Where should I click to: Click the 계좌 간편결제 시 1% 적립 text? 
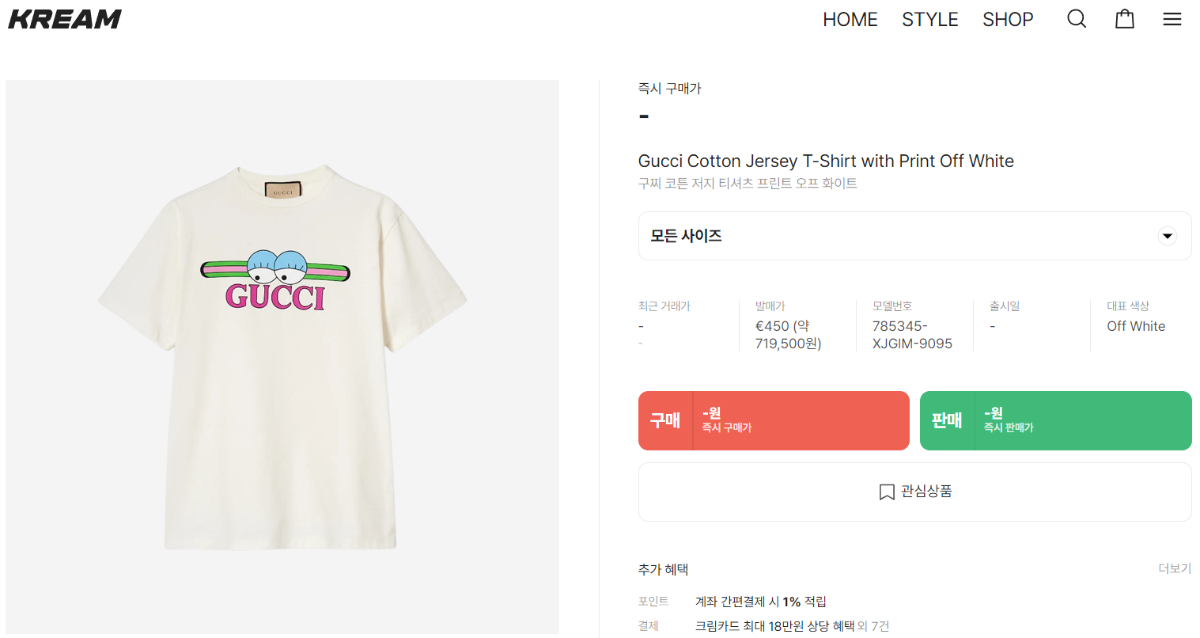click(x=761, y=602)
